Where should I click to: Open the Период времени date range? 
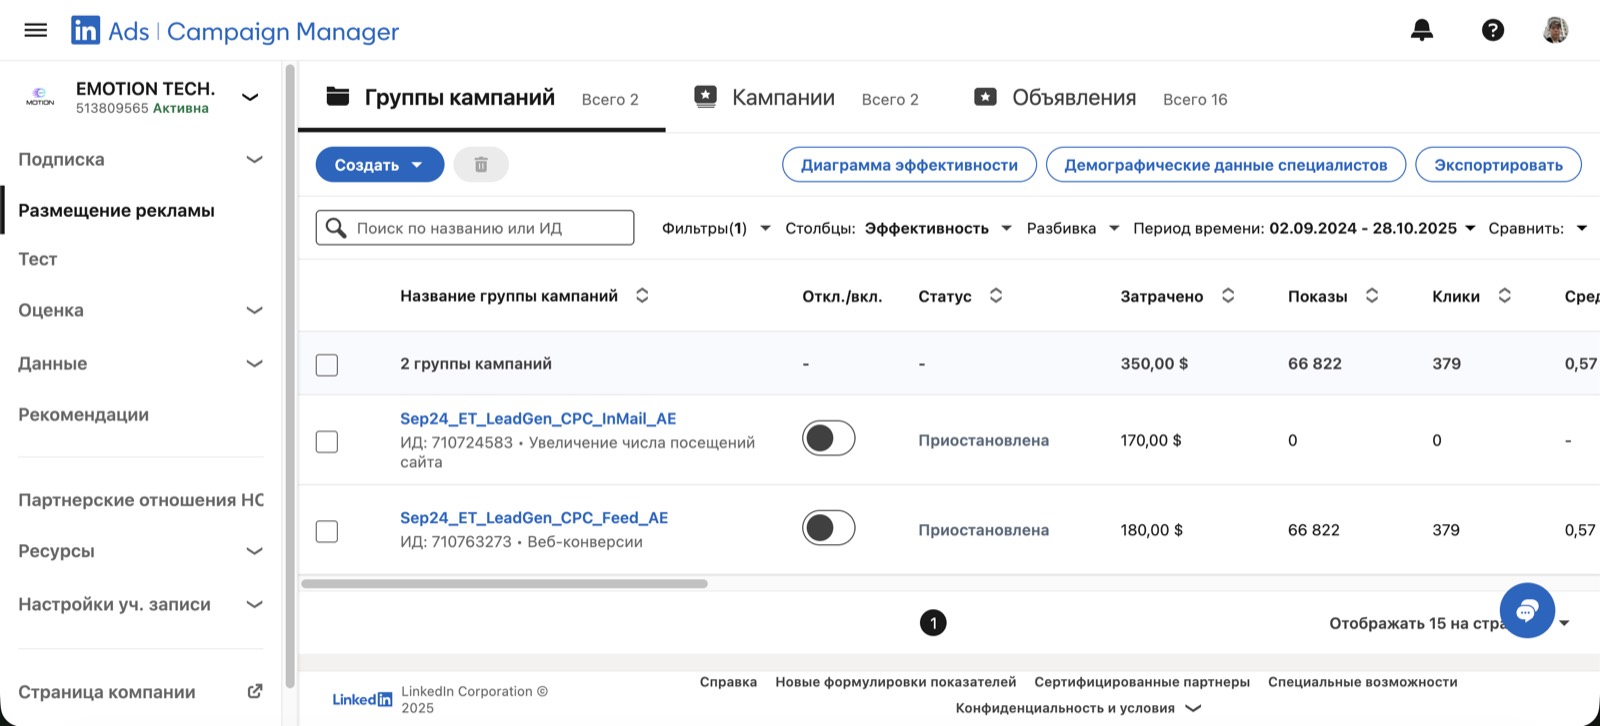pos(1304,228)
